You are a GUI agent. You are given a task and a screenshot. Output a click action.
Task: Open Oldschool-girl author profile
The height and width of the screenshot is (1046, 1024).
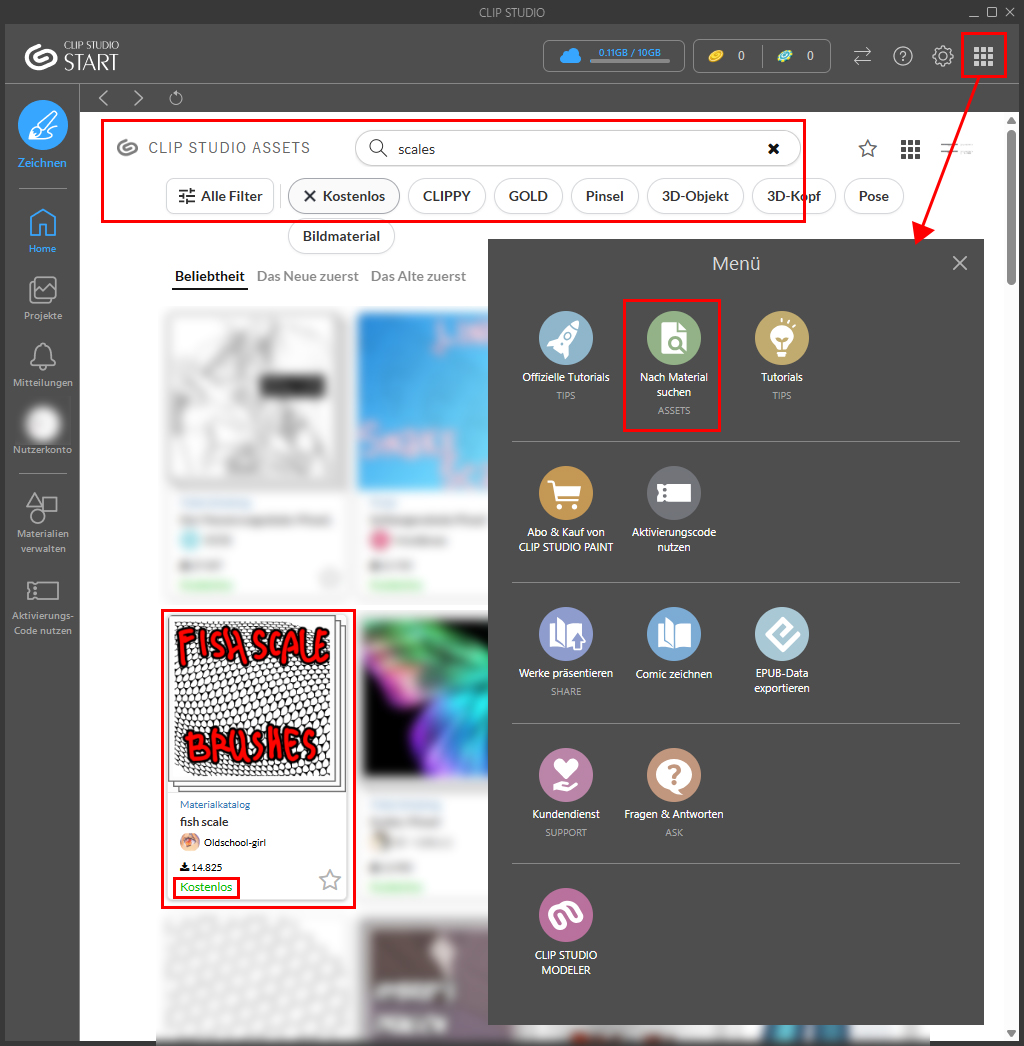(x=223, y=843)
